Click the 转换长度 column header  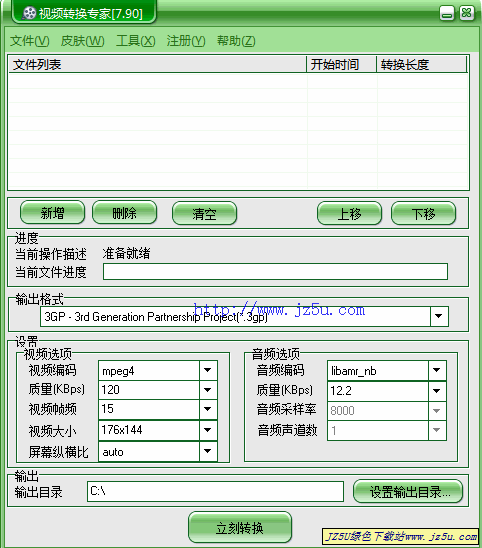click(x=422, y=64)
